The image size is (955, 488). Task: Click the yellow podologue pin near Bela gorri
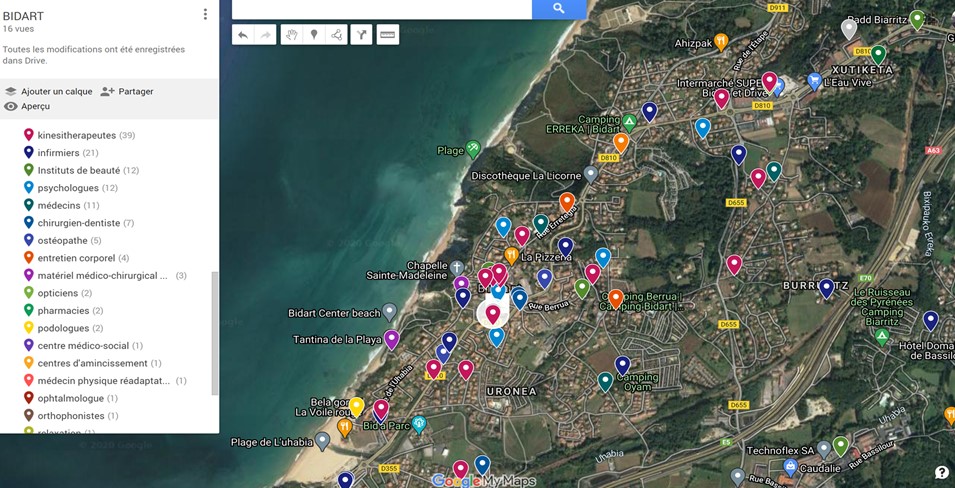pos(356,406)
